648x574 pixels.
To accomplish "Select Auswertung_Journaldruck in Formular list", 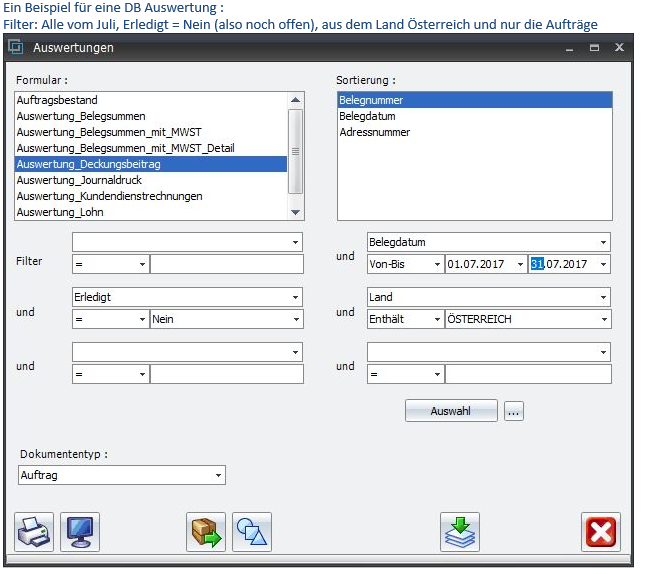I will pos(79,180).
